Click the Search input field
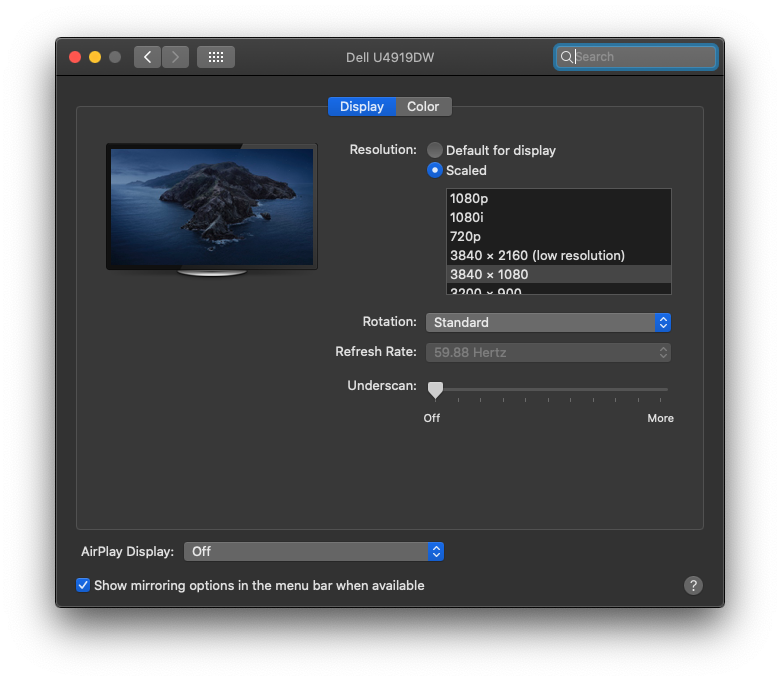This screenshot has width=780, height=681. (636, 57)
